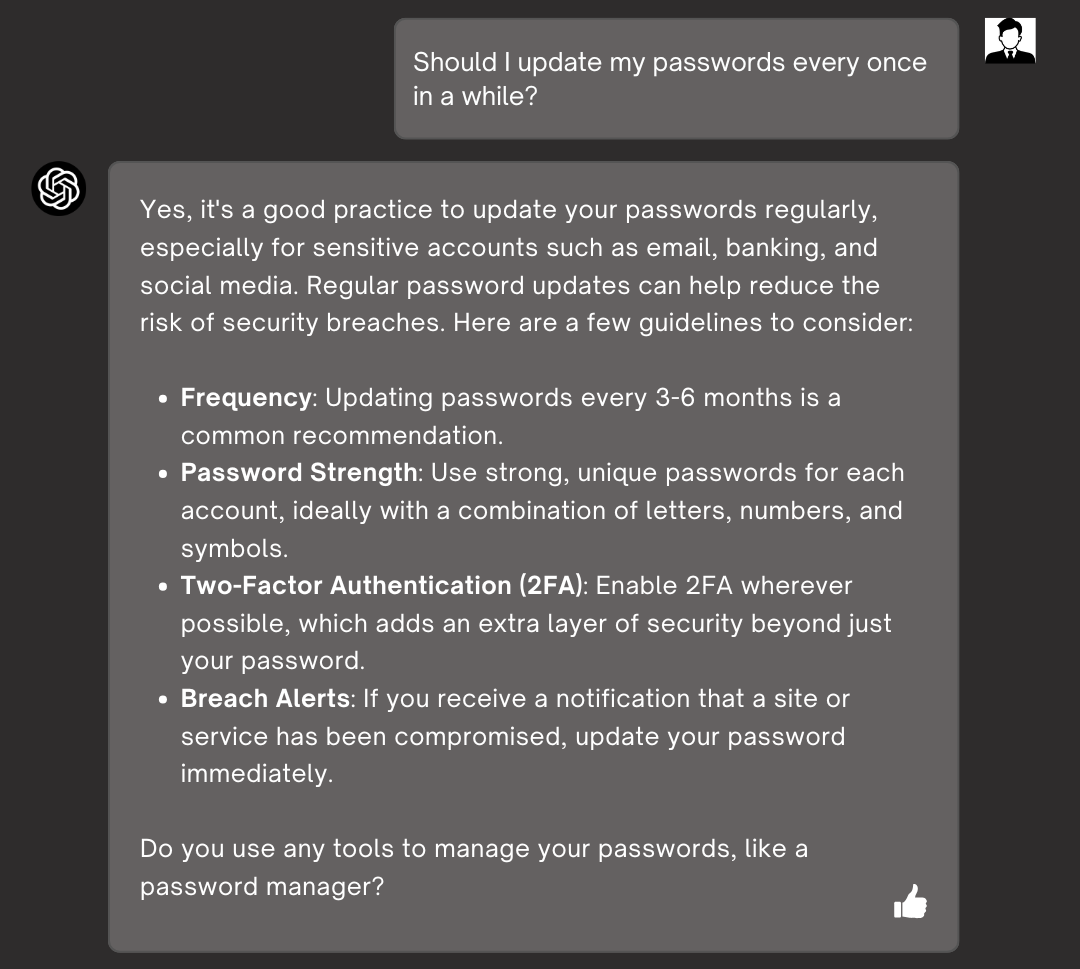Click the bullet point before "Breach Alerts"
Screen dimensions: 1080x969
(163, 699)
